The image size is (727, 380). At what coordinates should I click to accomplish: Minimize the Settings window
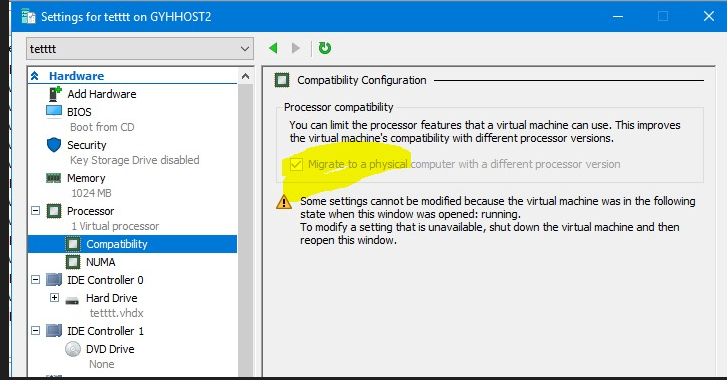[618, 16]
